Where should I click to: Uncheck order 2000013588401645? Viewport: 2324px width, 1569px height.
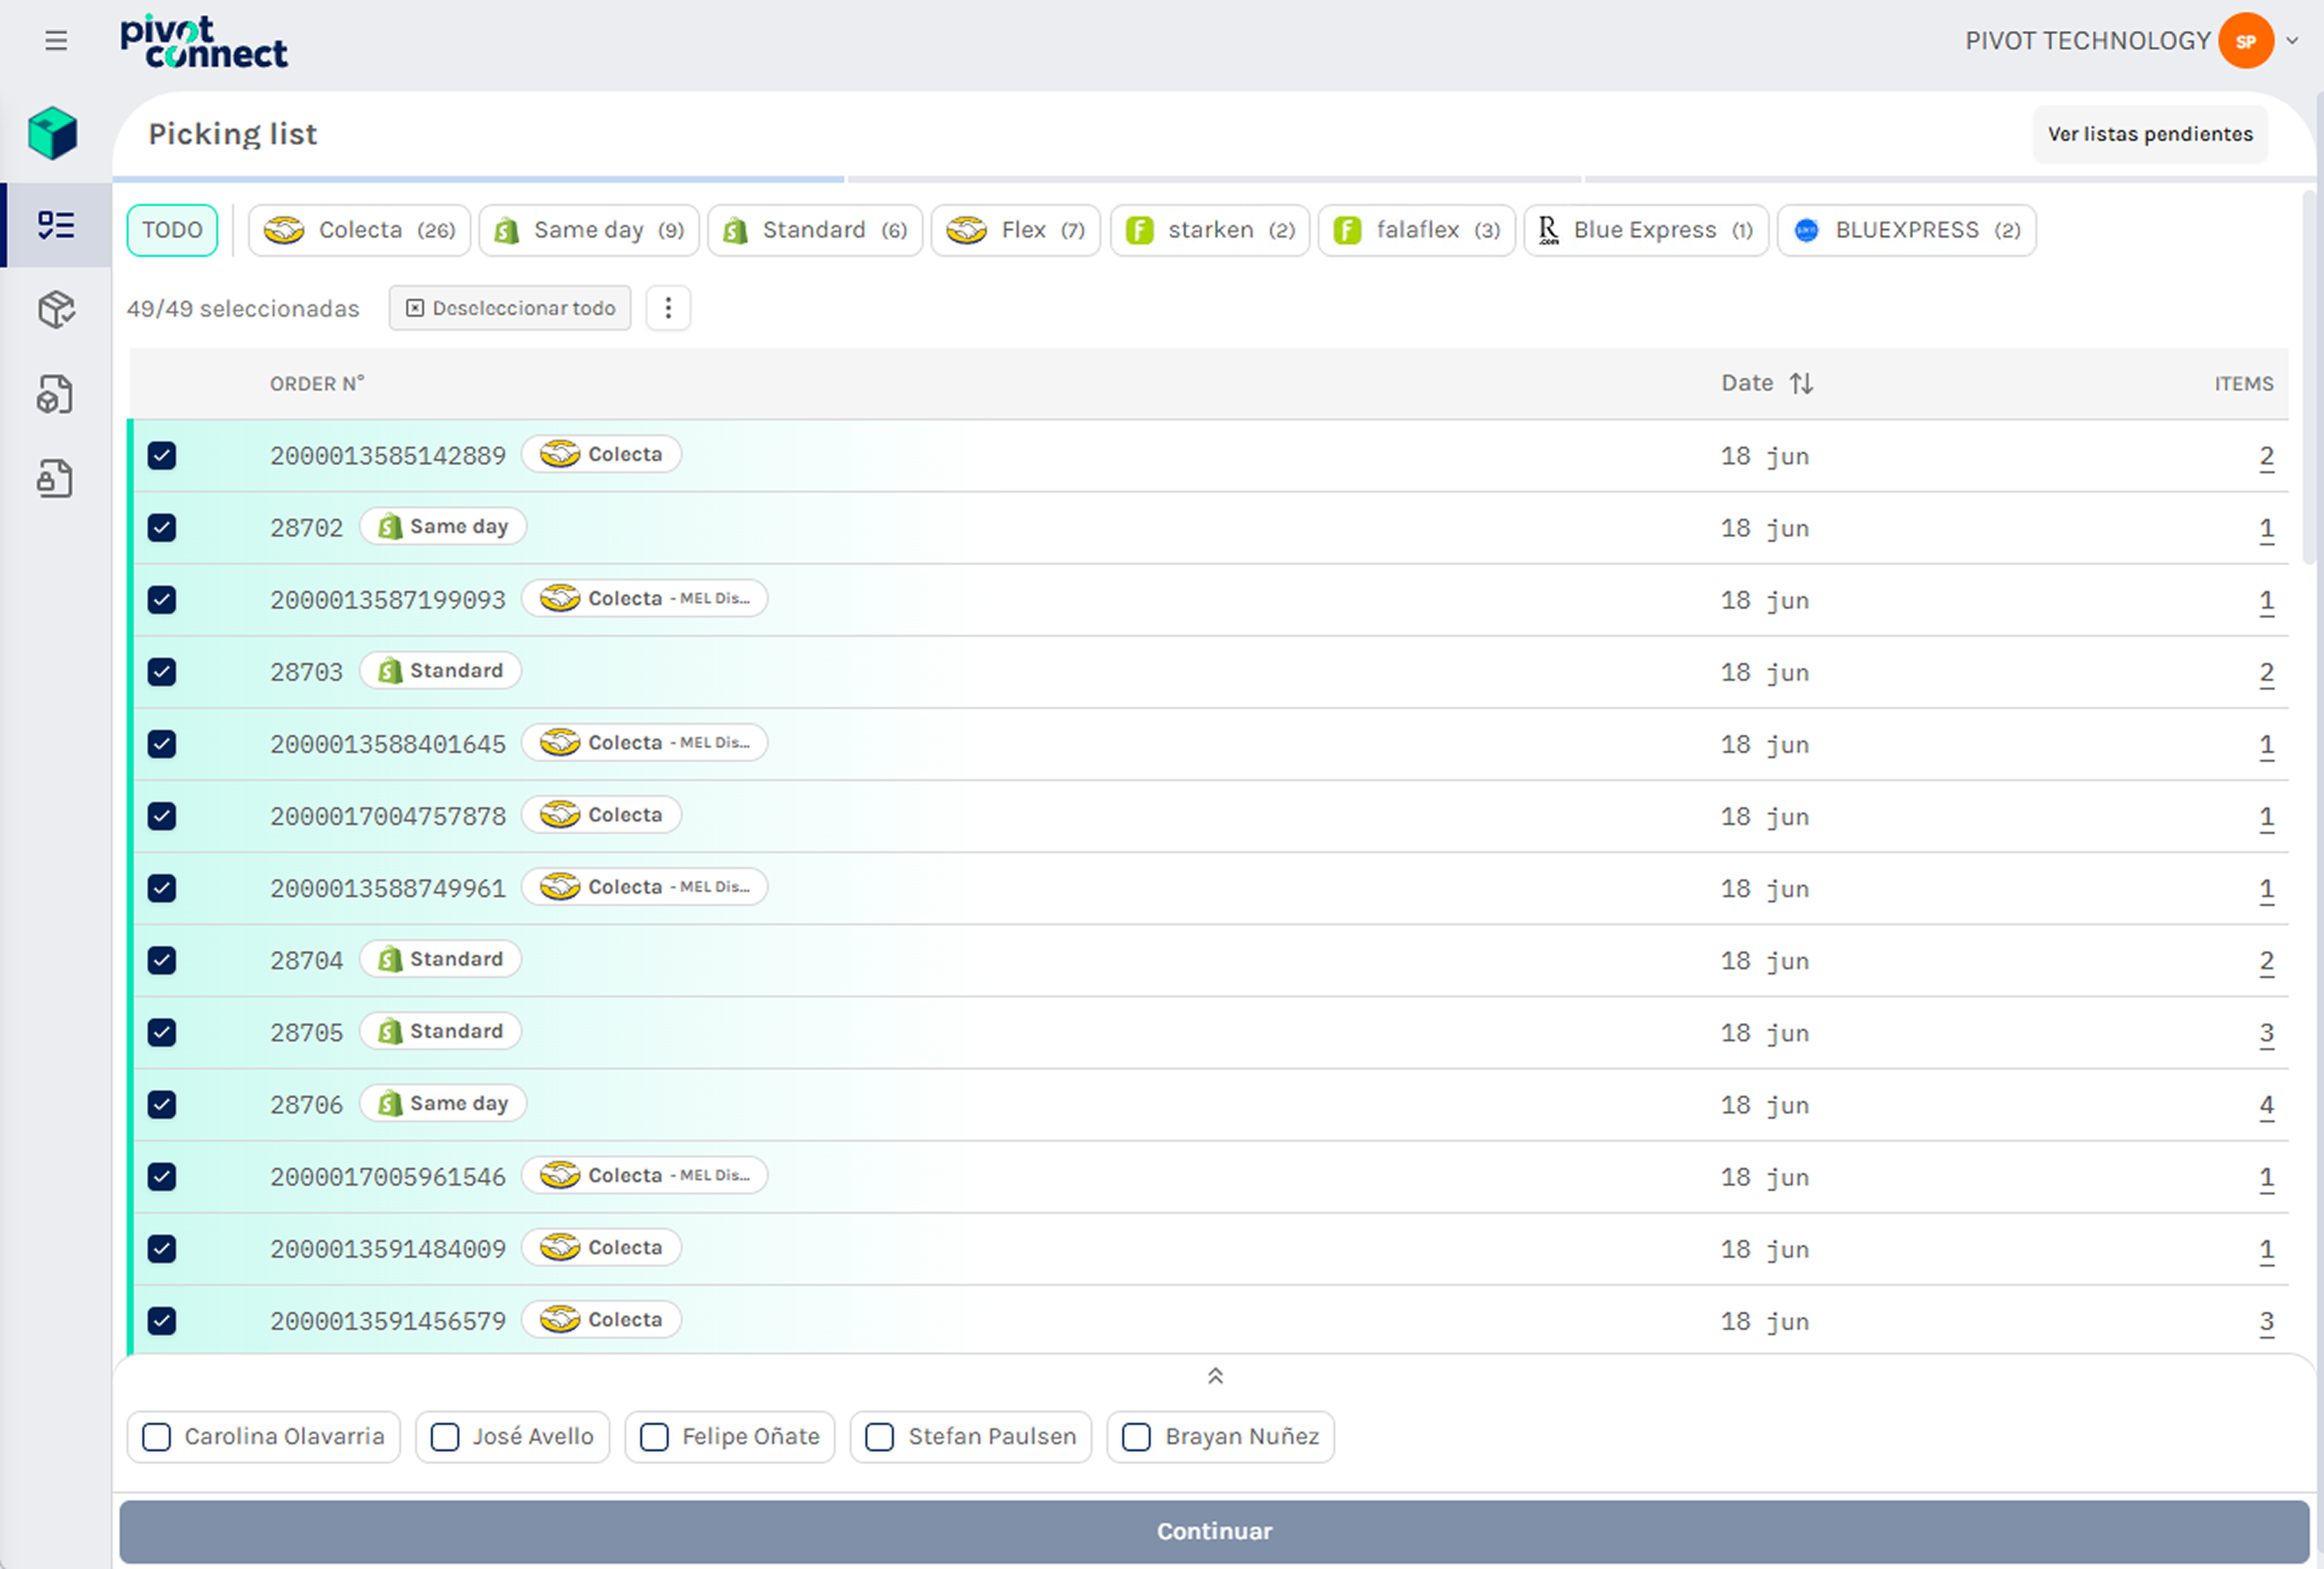click(162, 744)
